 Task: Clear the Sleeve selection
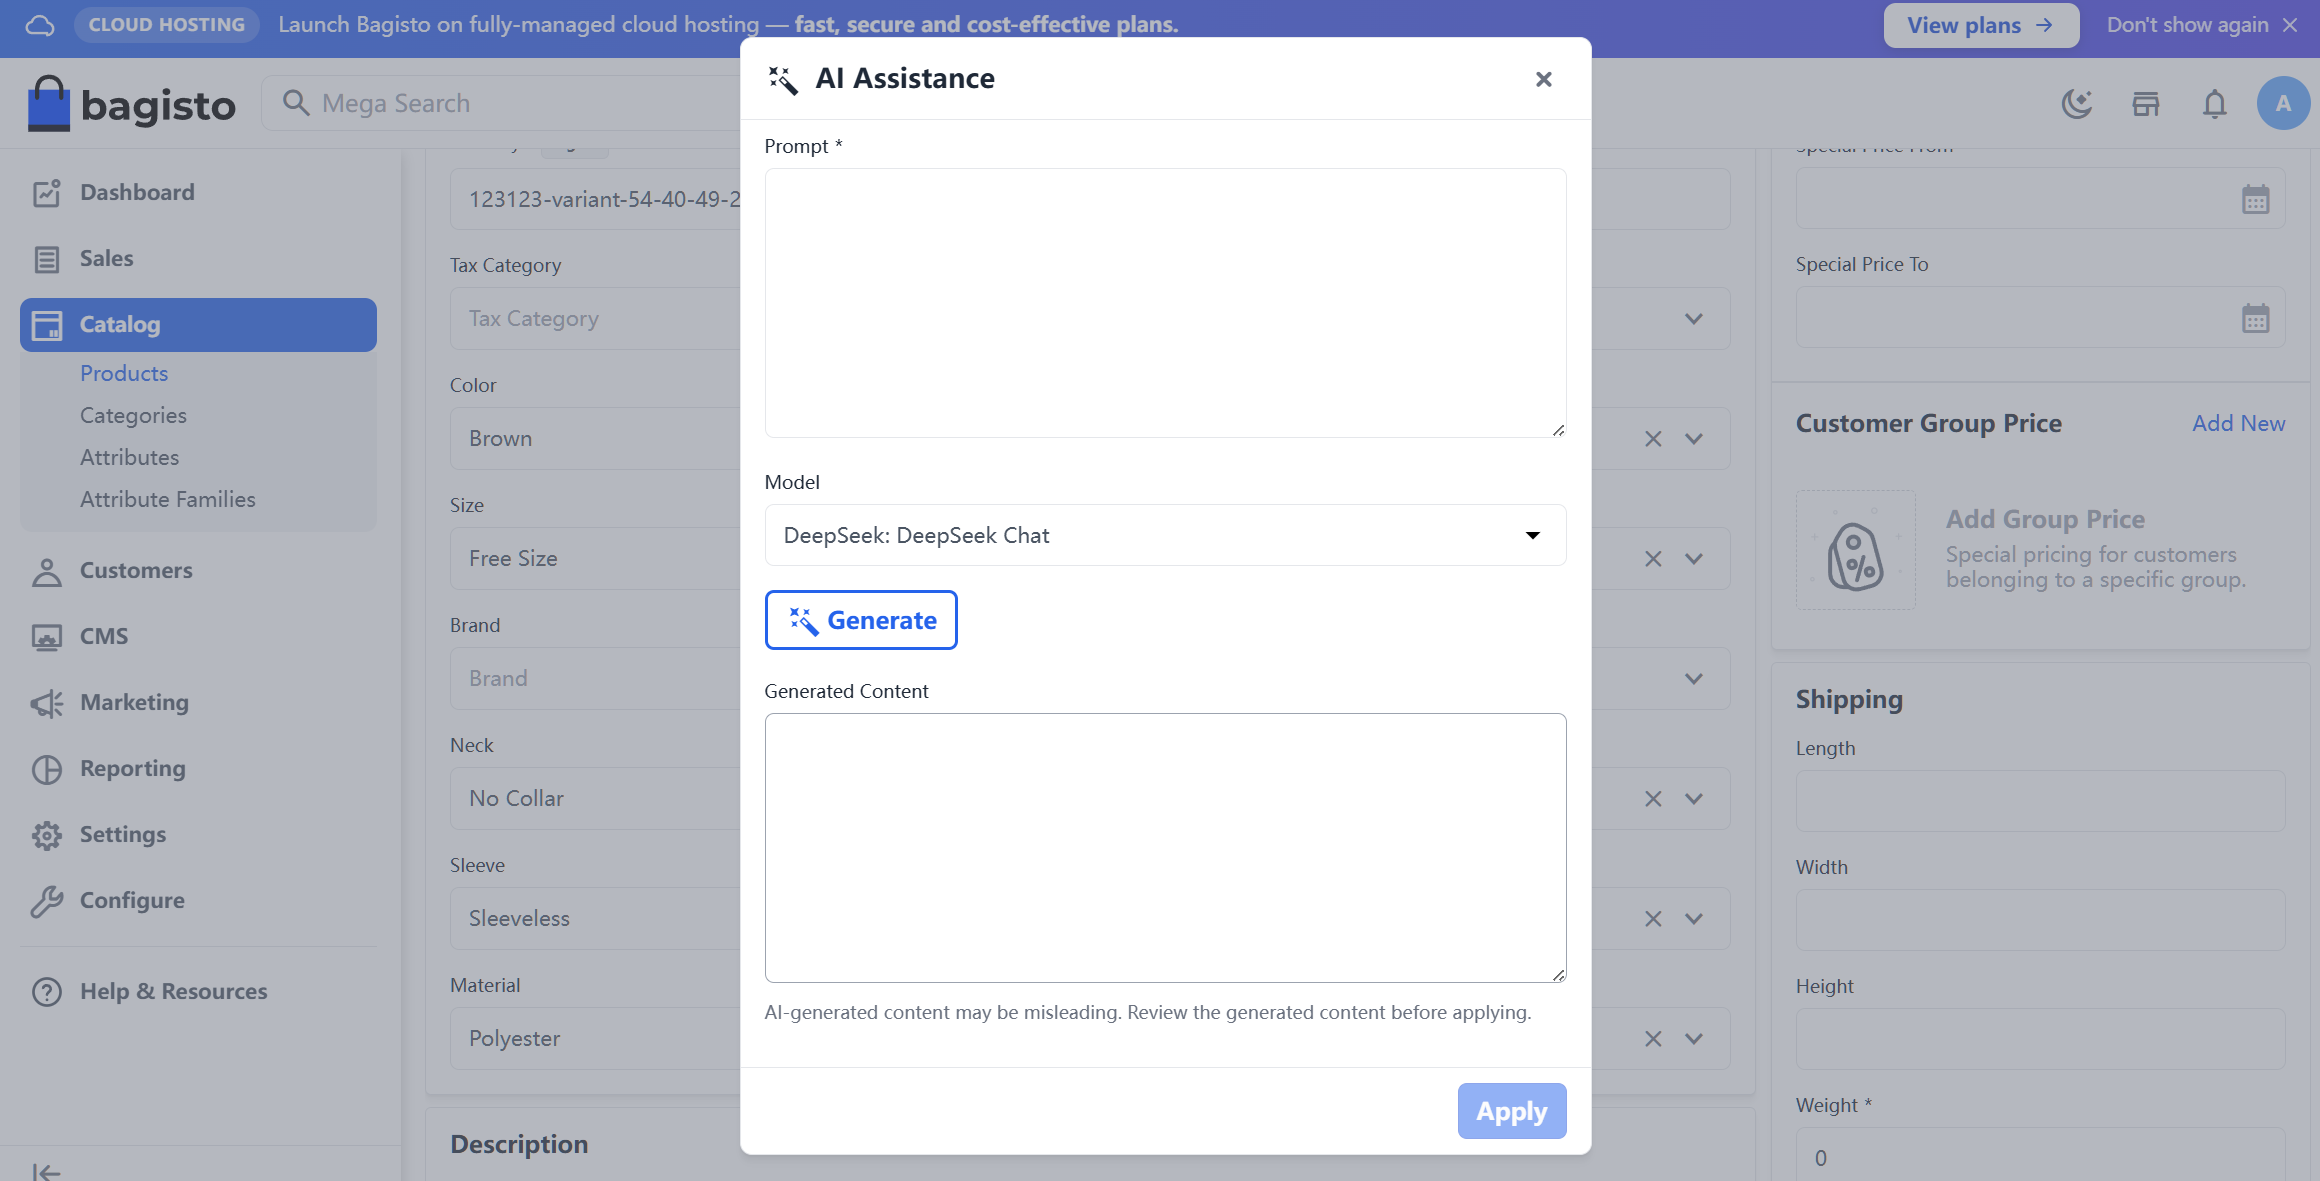(x=1653, y=919)
